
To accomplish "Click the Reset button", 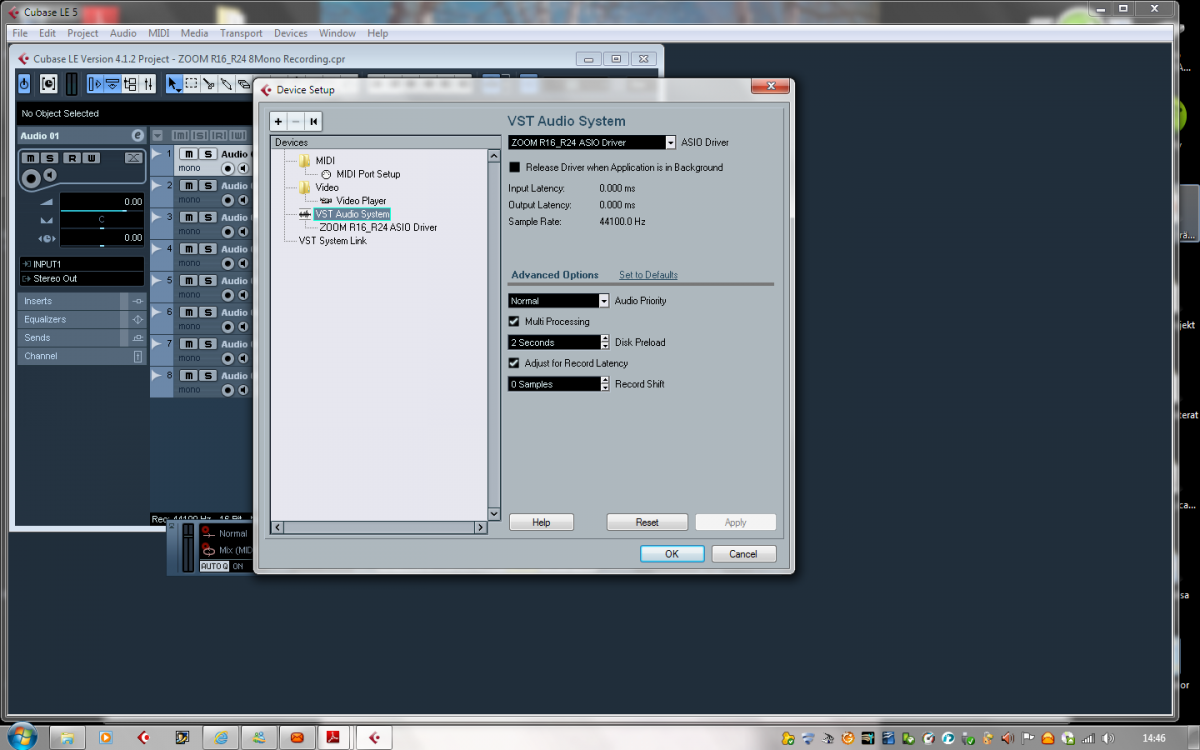I will (647, 522).
